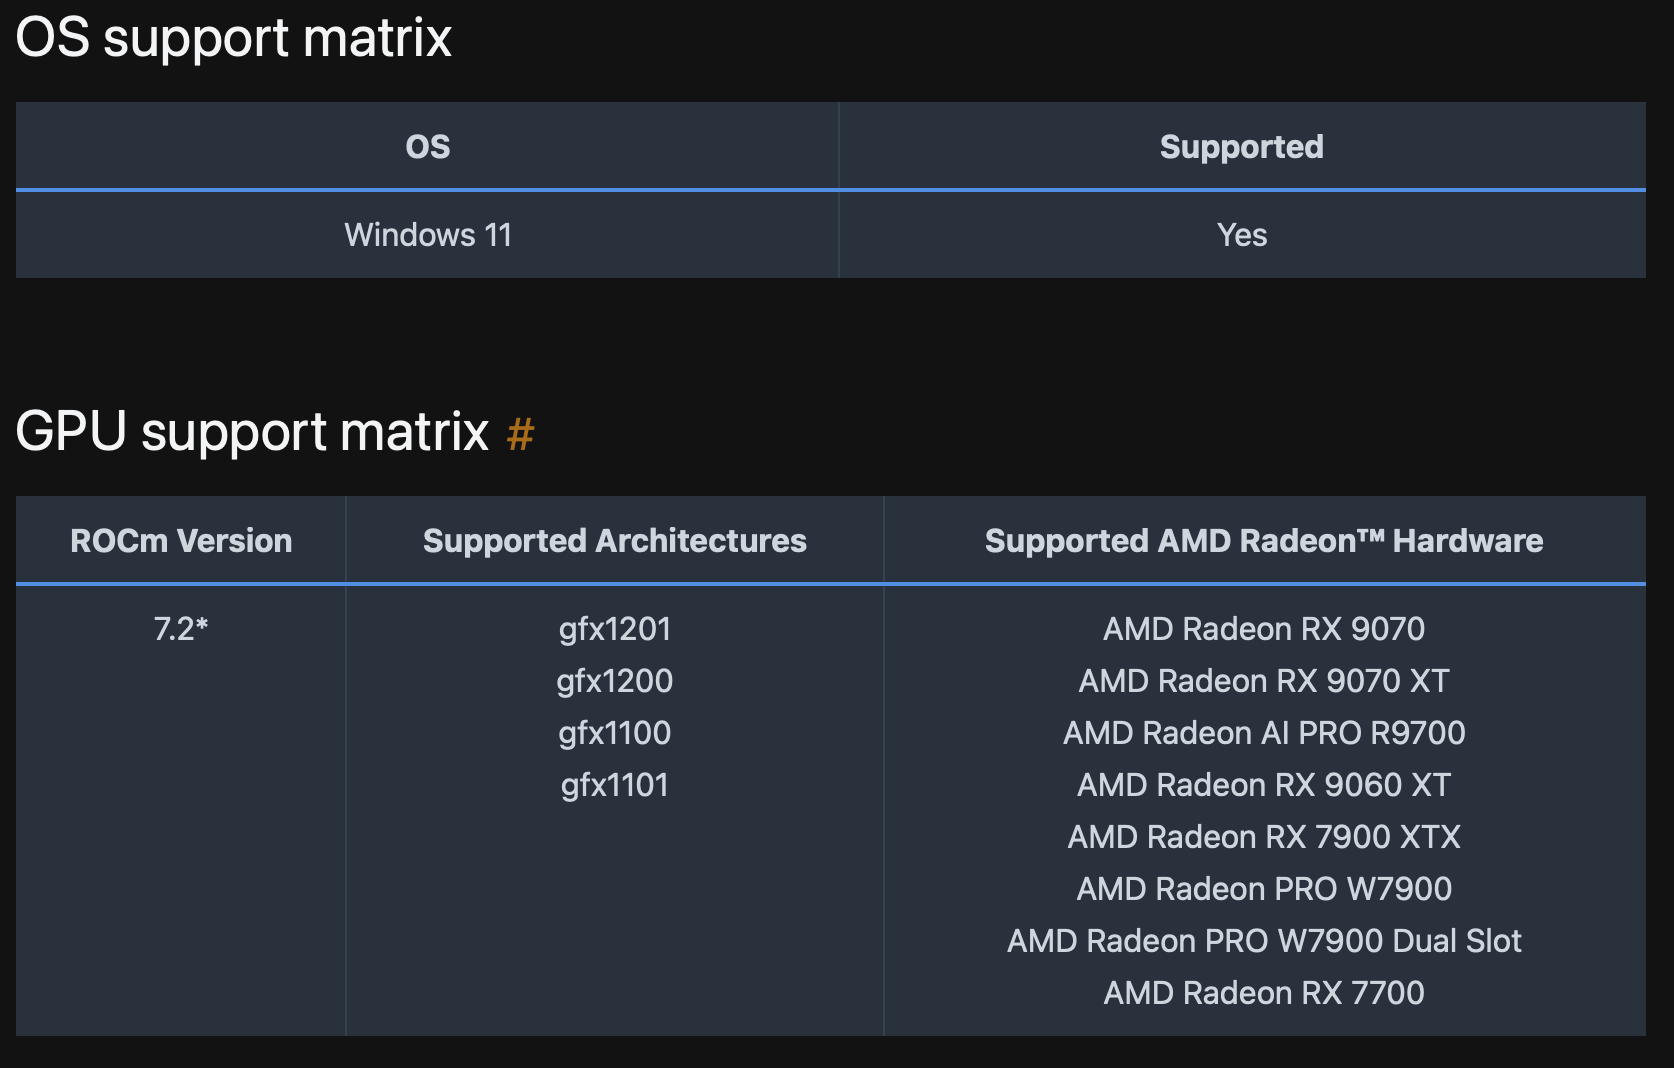Click the gfx1201 architecture entry

[x=614, y=629]
